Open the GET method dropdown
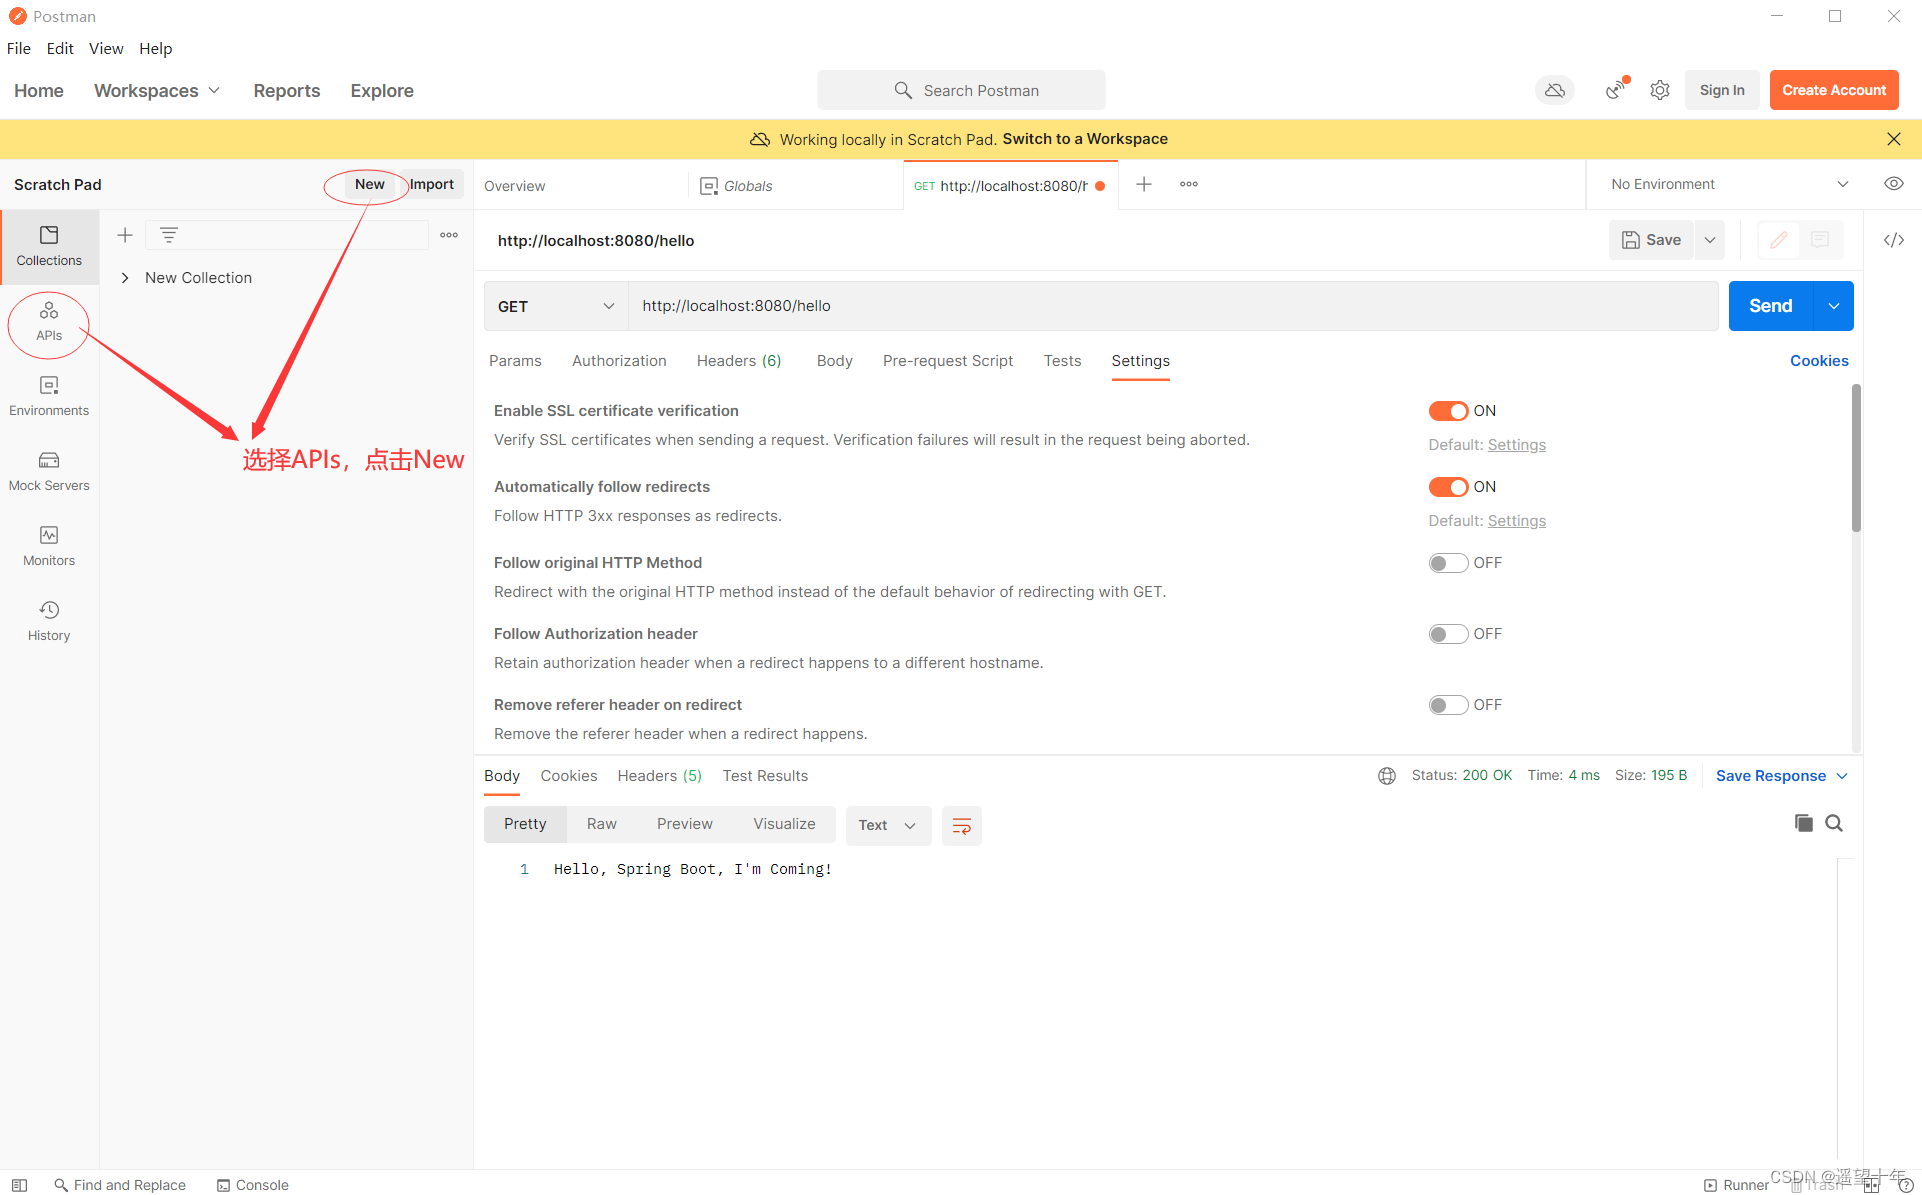Viewport: 1922px width, 1195px height. click(x=556, y=306)
